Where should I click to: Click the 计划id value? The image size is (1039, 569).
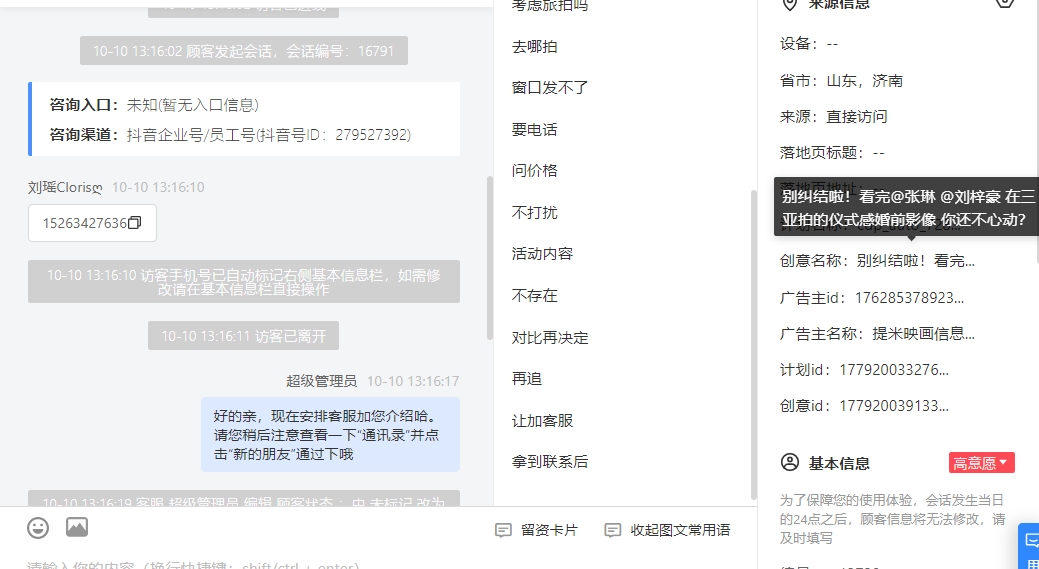tap(894, 370)
